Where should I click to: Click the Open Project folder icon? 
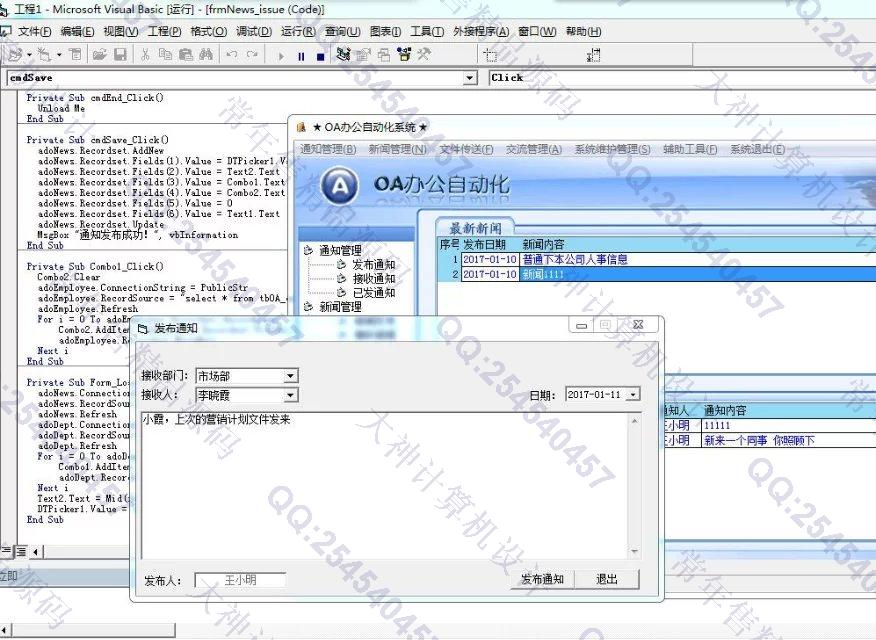pyautogui.click(x=99, y=55)
